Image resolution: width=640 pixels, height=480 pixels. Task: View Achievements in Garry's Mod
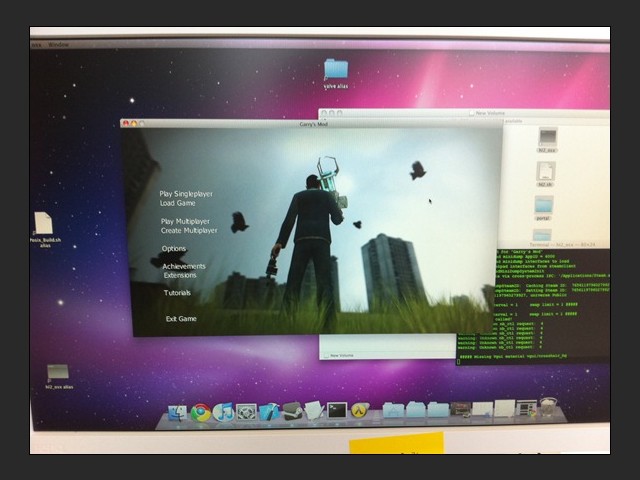click(x=184, y=267)
